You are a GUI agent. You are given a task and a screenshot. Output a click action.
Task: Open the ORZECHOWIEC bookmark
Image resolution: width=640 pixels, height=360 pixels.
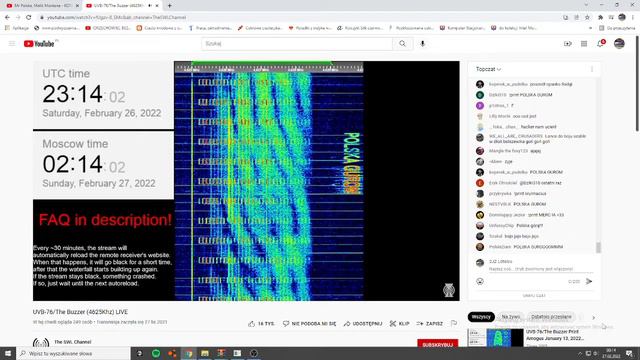(x=108, y=28)
